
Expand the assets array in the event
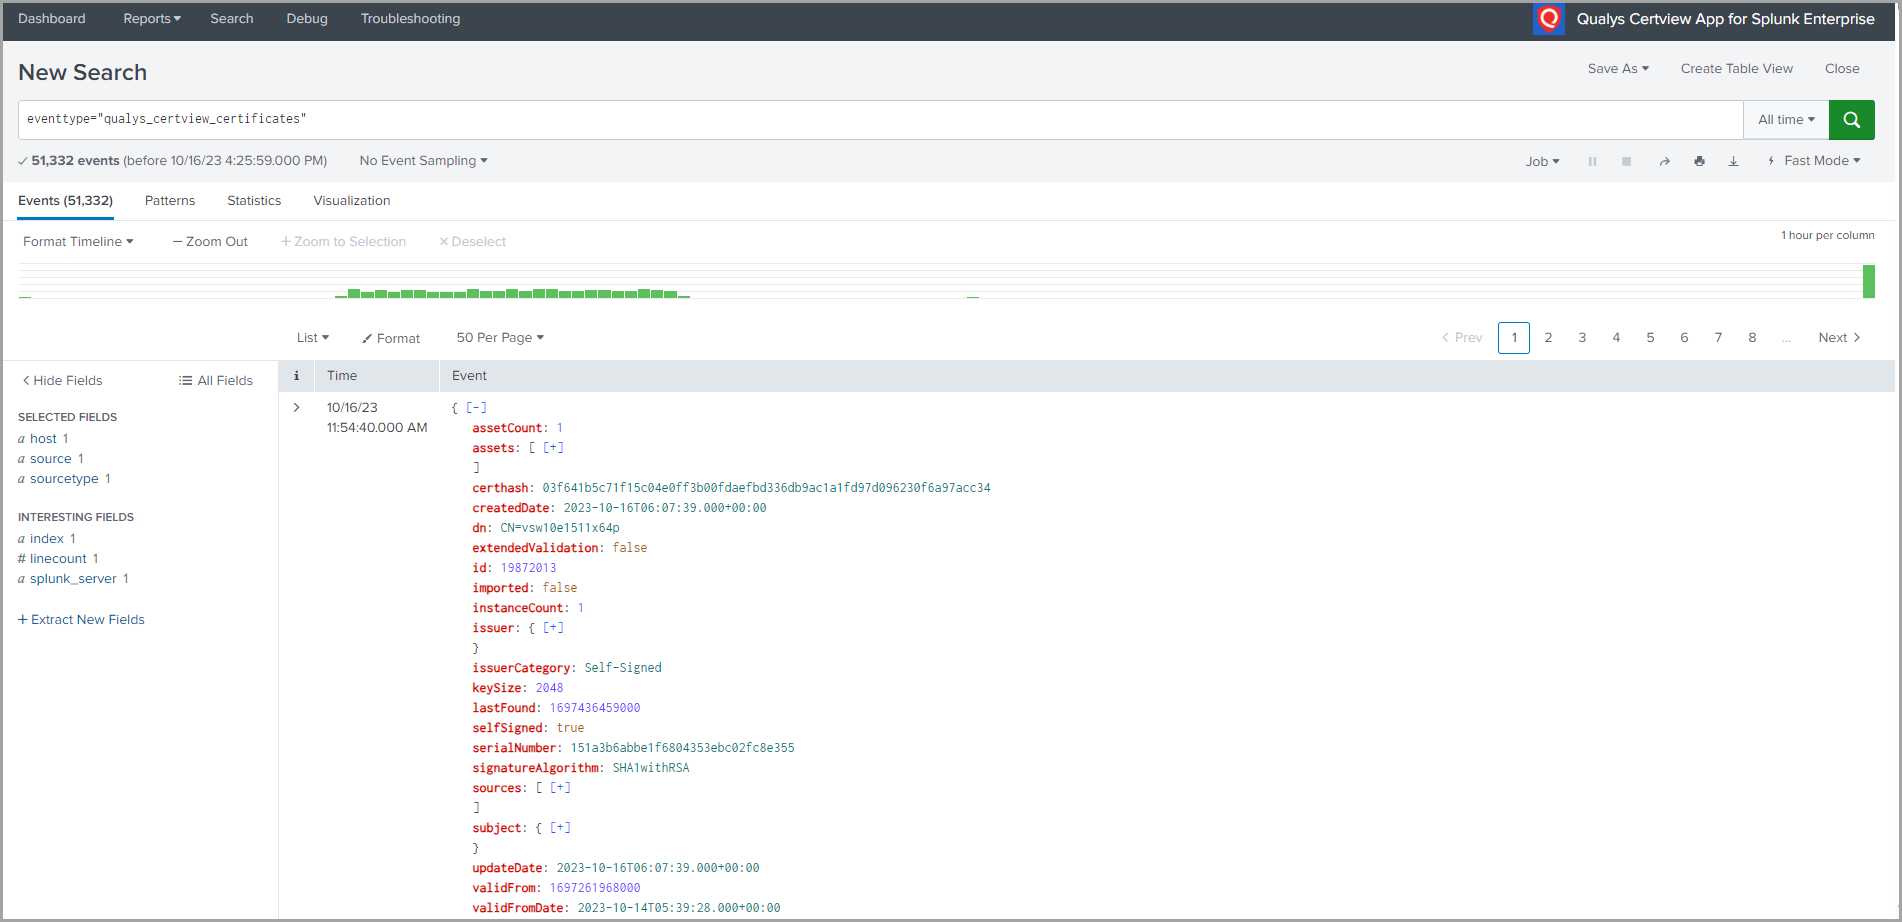(x=551, y=447)
